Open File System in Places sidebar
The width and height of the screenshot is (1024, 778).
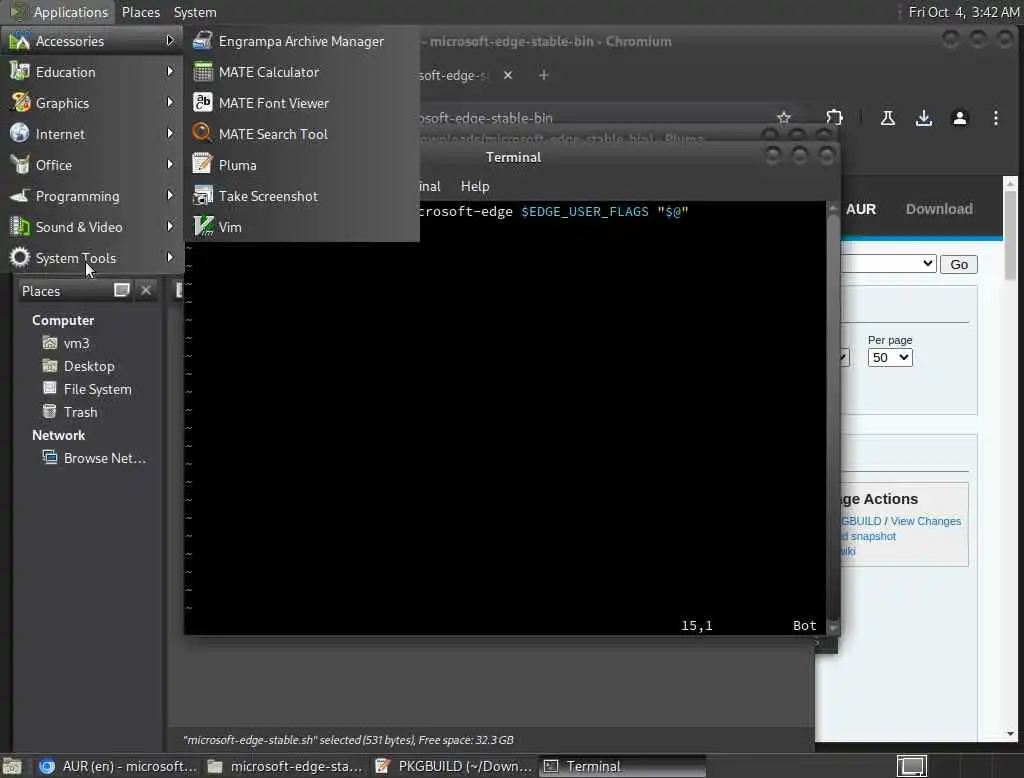[97, 389]
